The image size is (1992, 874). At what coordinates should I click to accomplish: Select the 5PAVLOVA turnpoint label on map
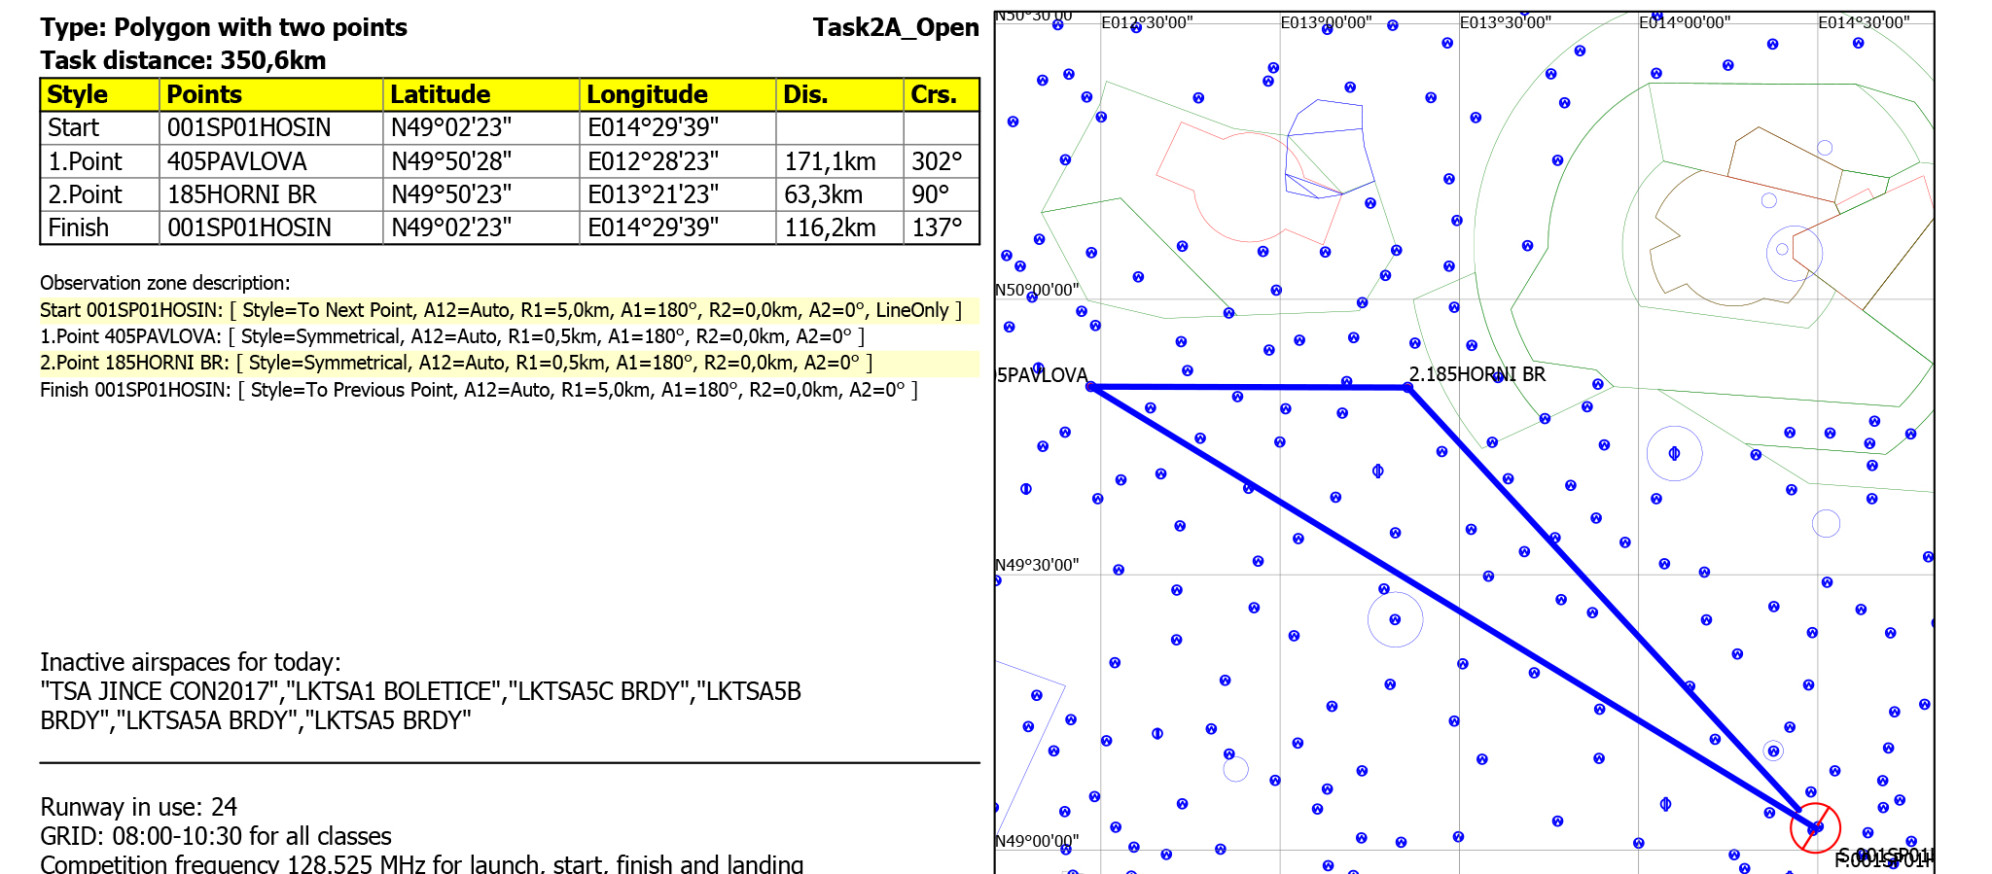[x=1042, y=375]
